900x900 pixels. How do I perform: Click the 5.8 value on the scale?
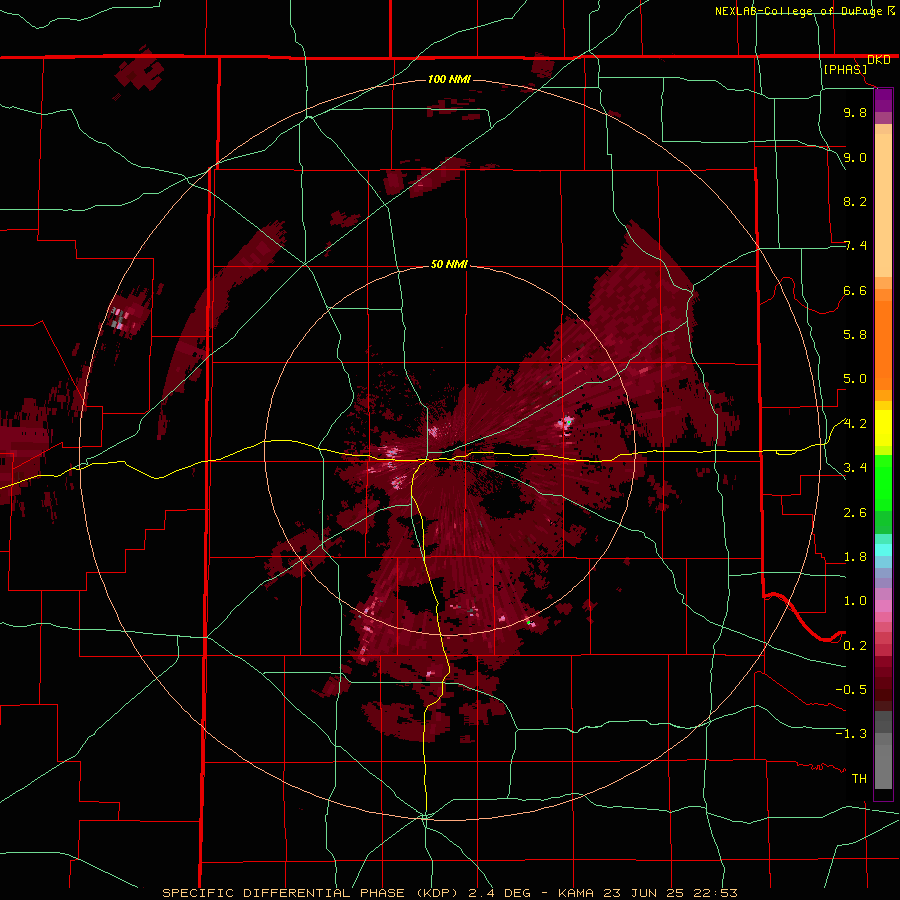point(855,335)
